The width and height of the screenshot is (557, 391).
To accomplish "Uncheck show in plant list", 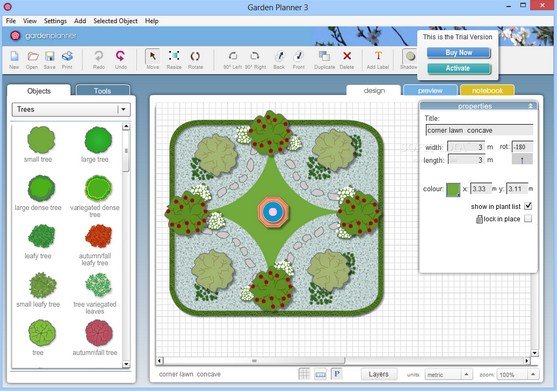I will 528,206.
